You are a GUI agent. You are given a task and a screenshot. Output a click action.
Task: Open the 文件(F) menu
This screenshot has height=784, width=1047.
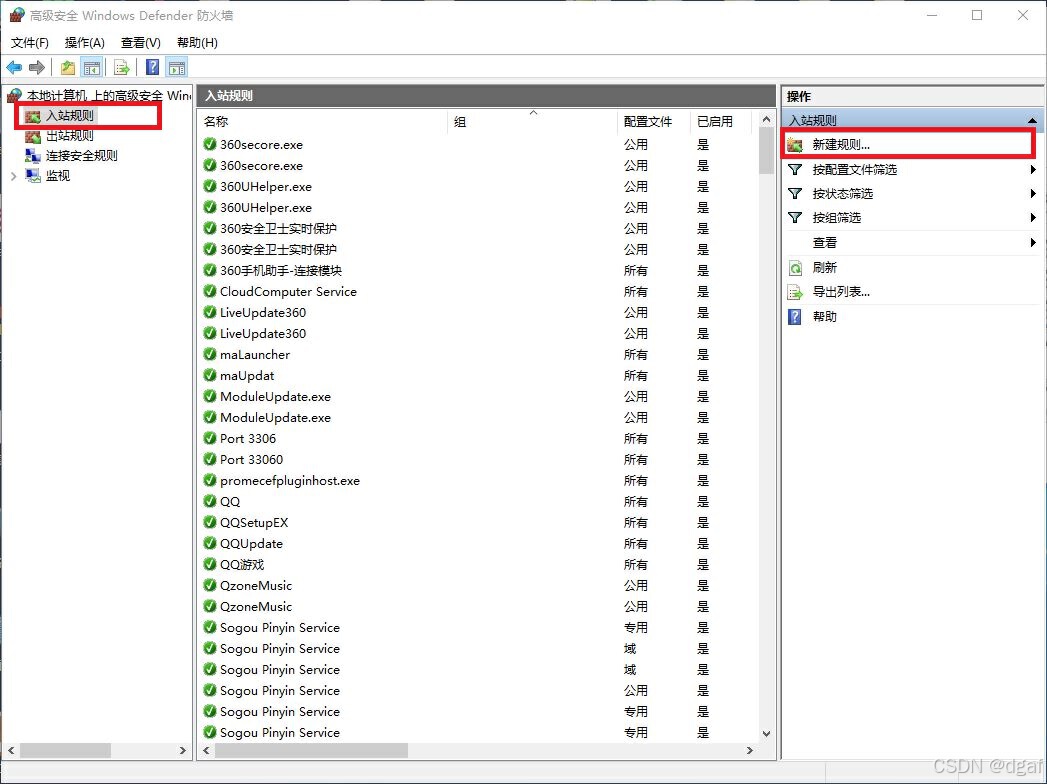click(30, 43)
